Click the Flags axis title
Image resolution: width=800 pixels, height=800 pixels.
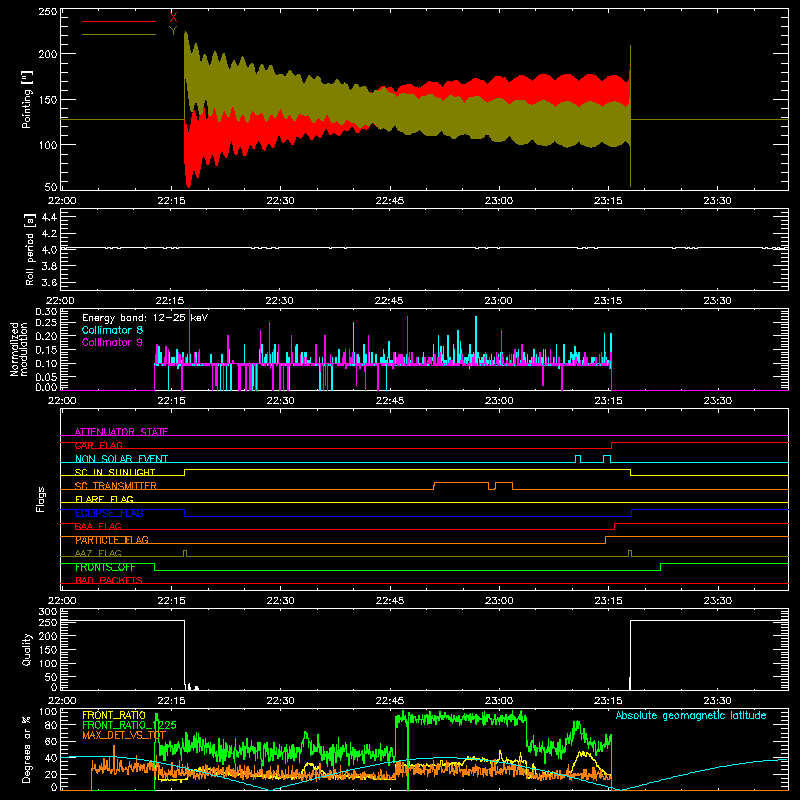(40, 499)
